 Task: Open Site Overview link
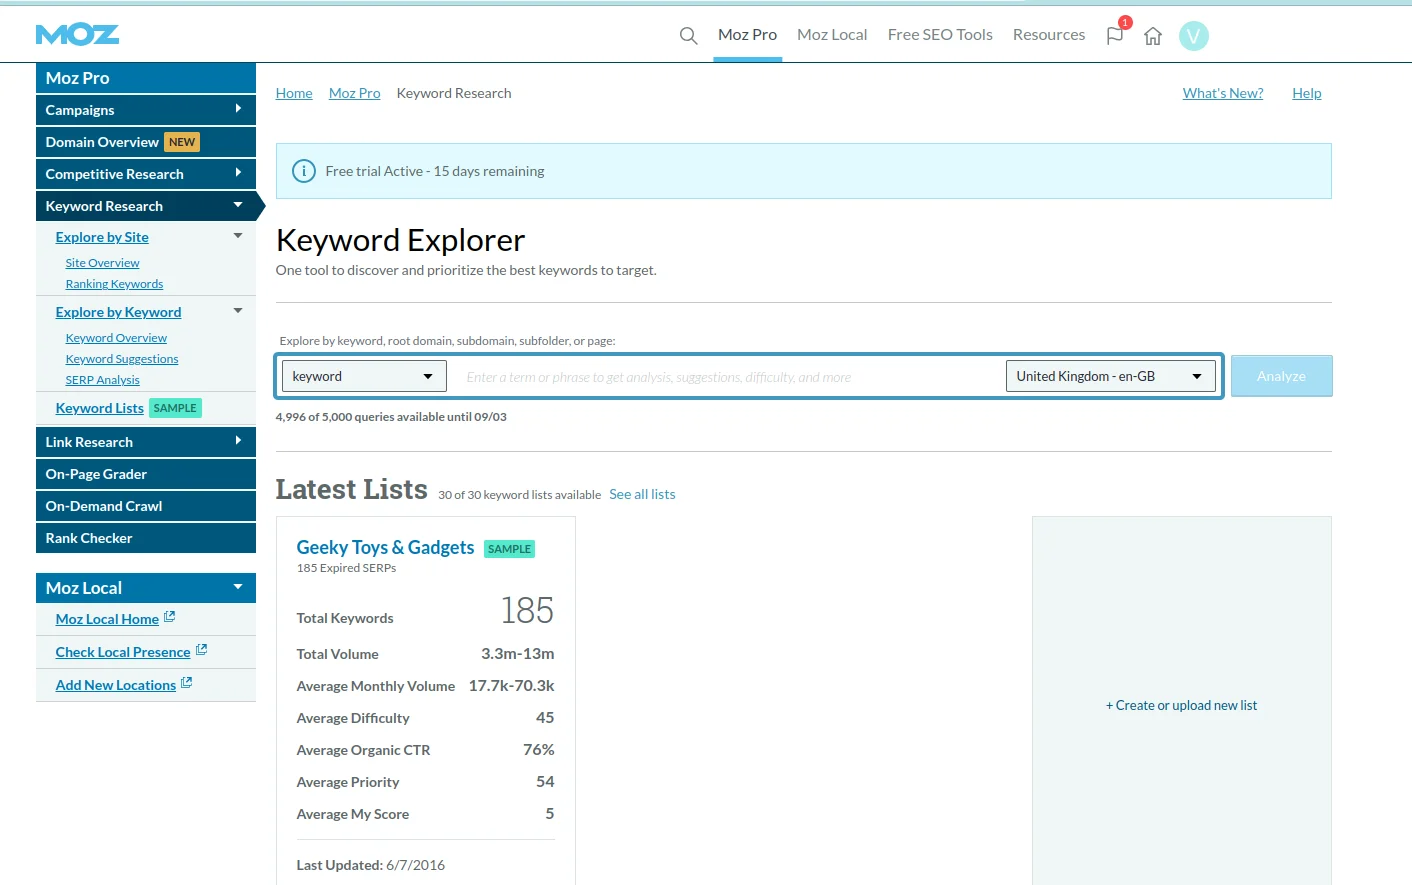[x=102, y=263]
